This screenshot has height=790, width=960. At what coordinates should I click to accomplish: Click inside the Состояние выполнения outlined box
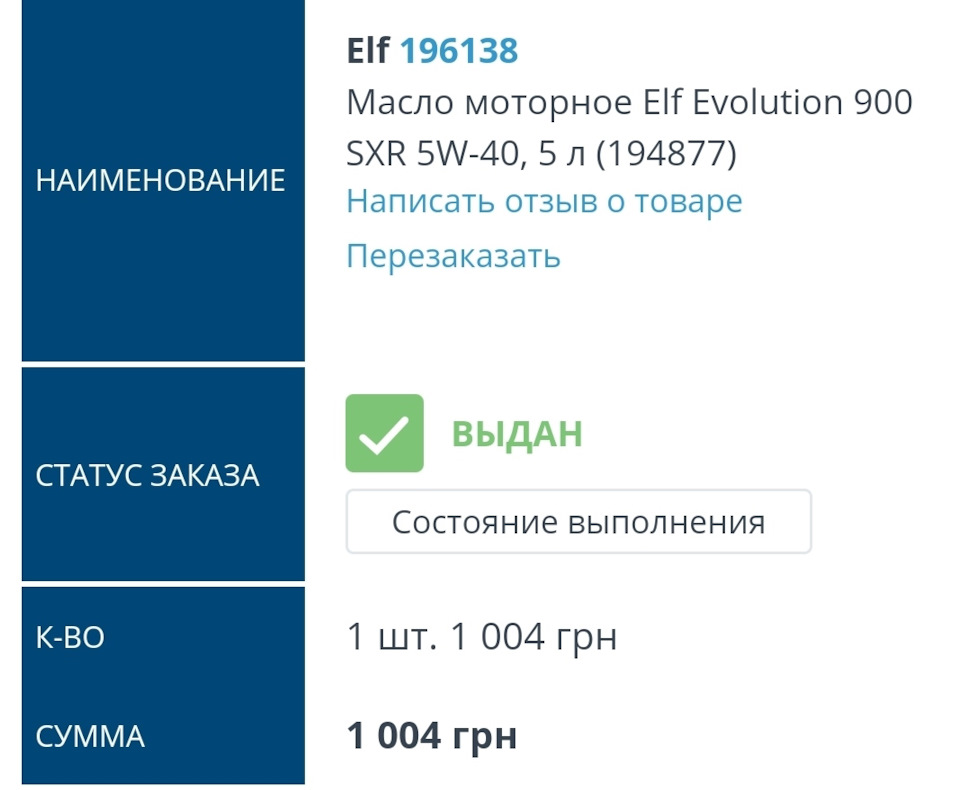click(578, 521)
